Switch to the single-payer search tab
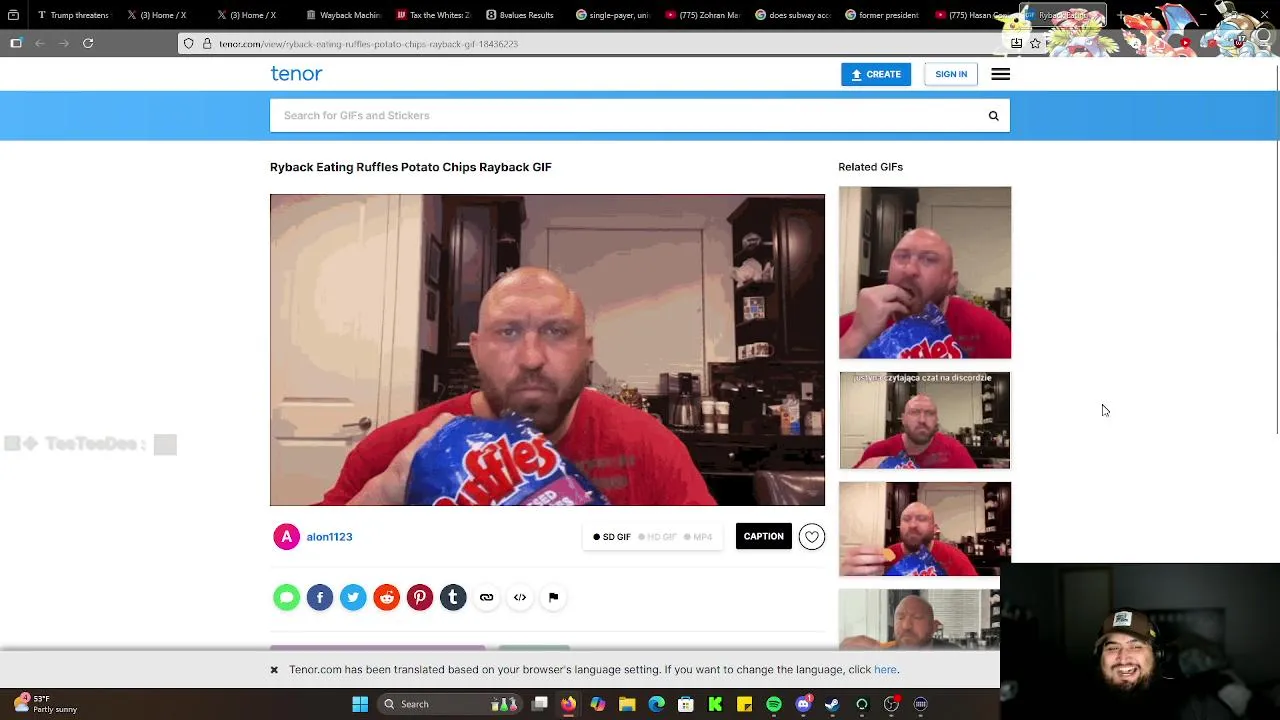Screen dimensions: 1280x720 (612, 15)
